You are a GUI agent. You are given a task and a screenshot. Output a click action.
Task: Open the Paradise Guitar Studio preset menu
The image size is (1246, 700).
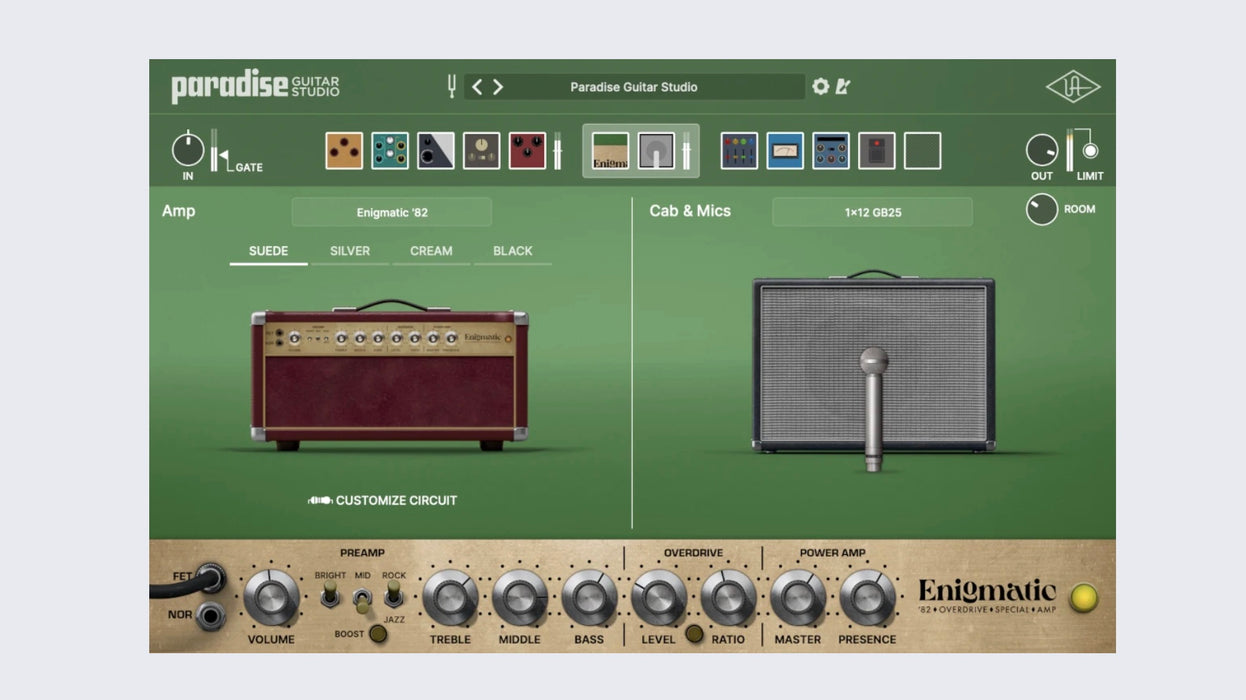click(x=634, y=87)
